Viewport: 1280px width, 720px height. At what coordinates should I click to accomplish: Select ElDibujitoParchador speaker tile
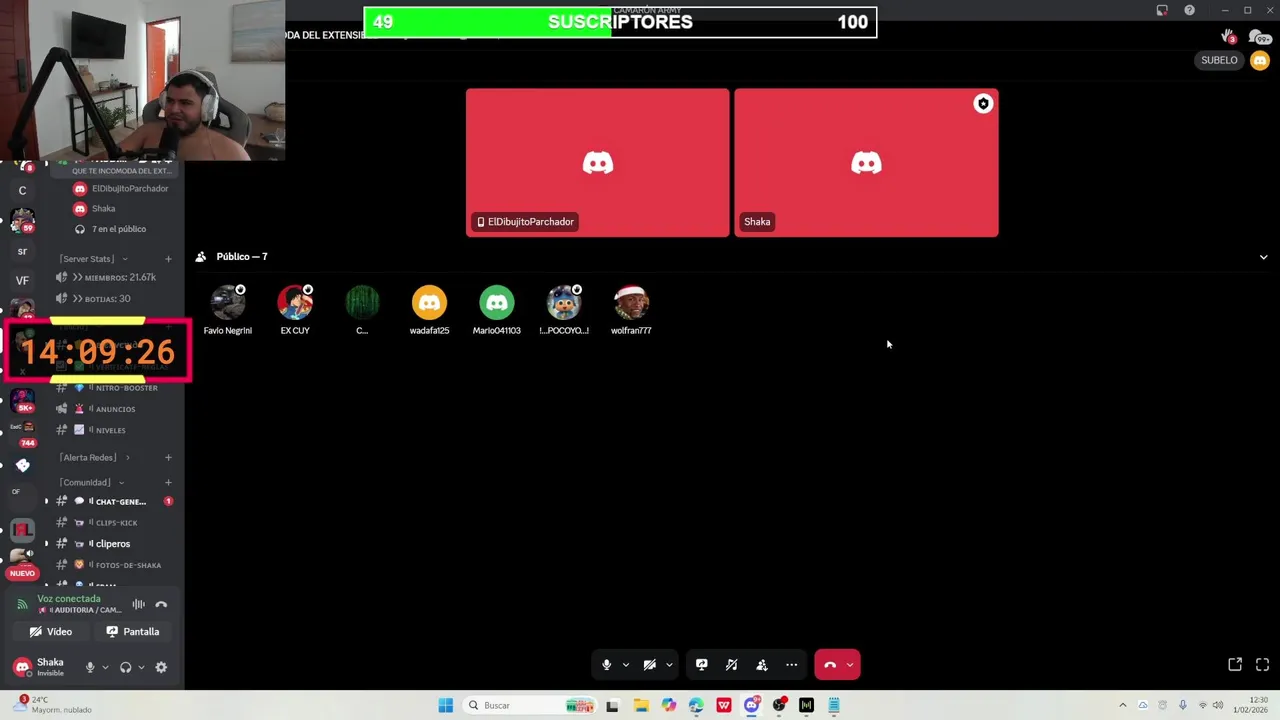click(x=597, y=163)
